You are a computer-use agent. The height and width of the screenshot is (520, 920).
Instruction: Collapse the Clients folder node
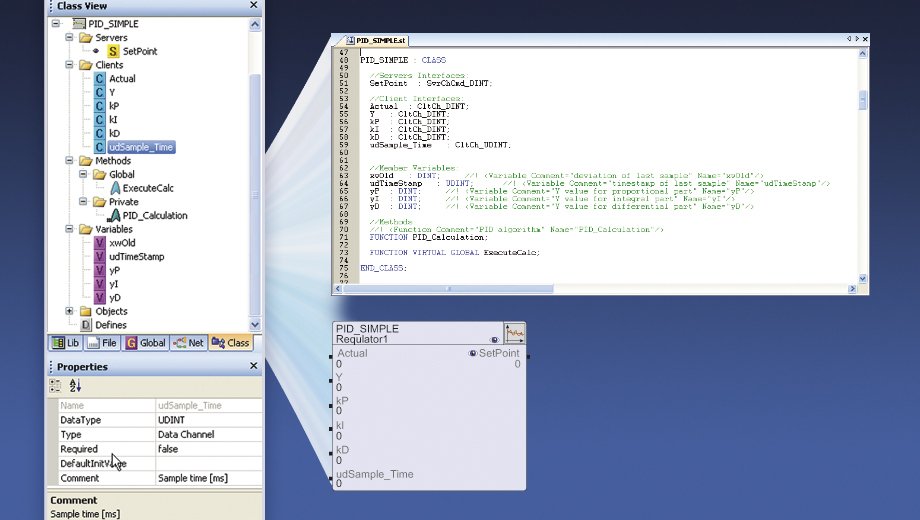coord(69,65)
